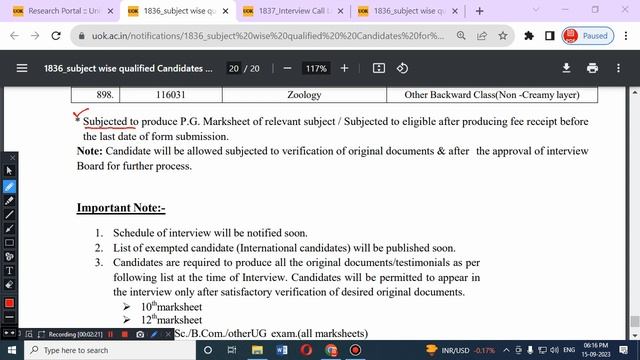The image size is (640, 360).
Task: Pause the screen recording
Action: [x=110, y=334]
